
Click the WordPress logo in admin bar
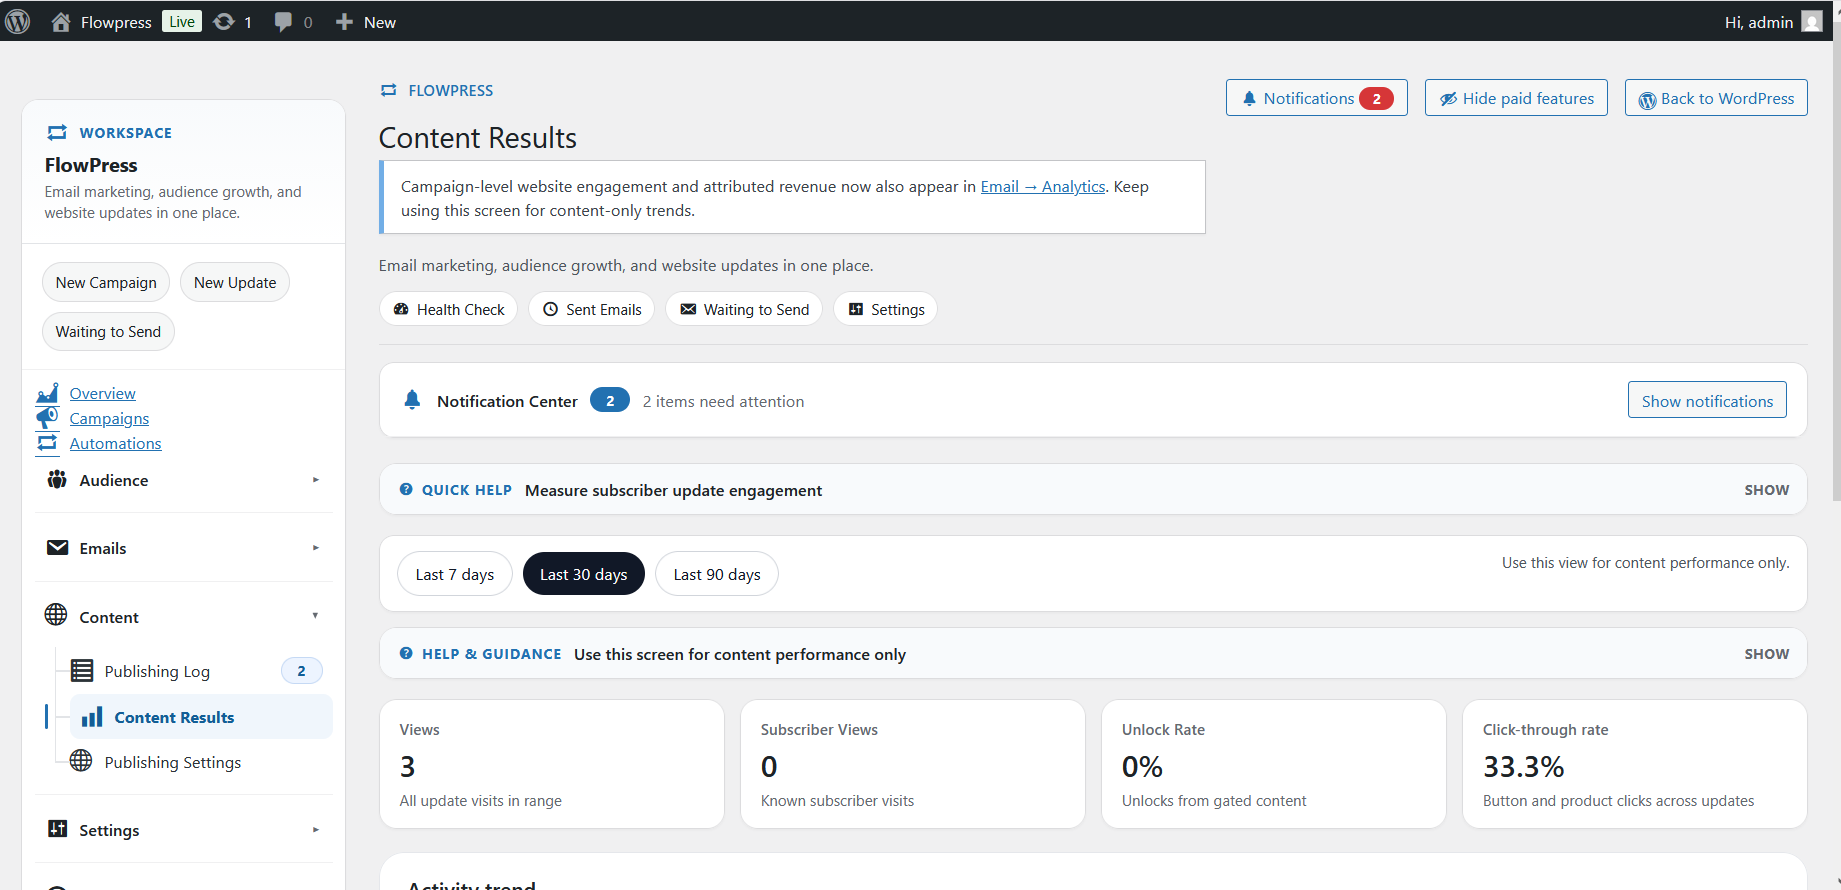click(18, 21)
